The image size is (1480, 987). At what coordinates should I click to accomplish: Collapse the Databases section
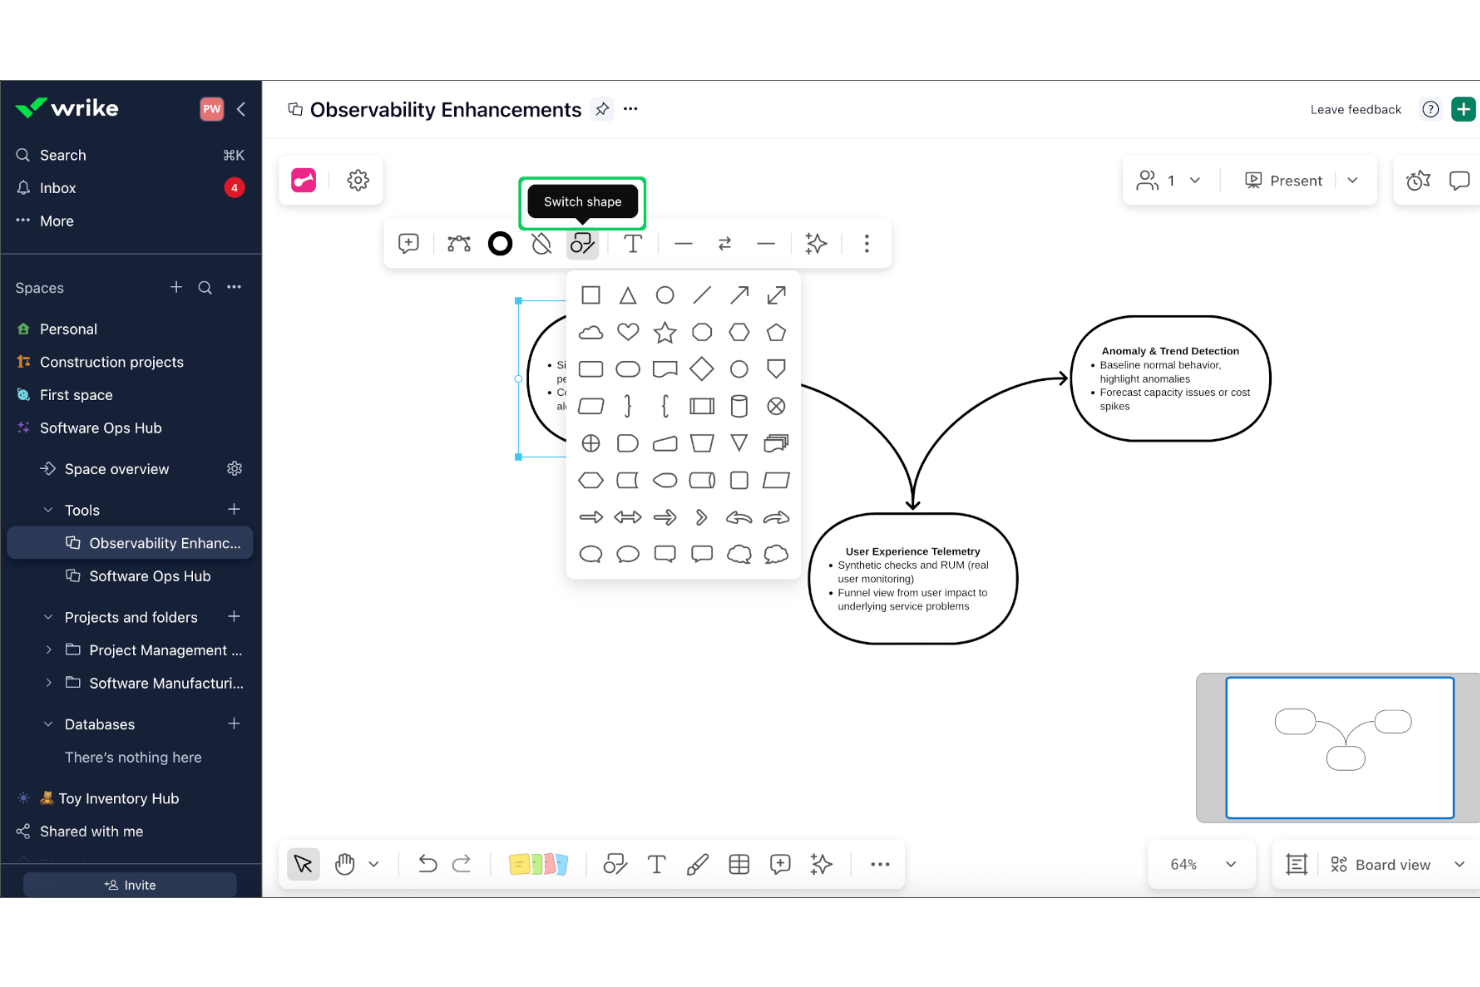[x=48, y=724]
